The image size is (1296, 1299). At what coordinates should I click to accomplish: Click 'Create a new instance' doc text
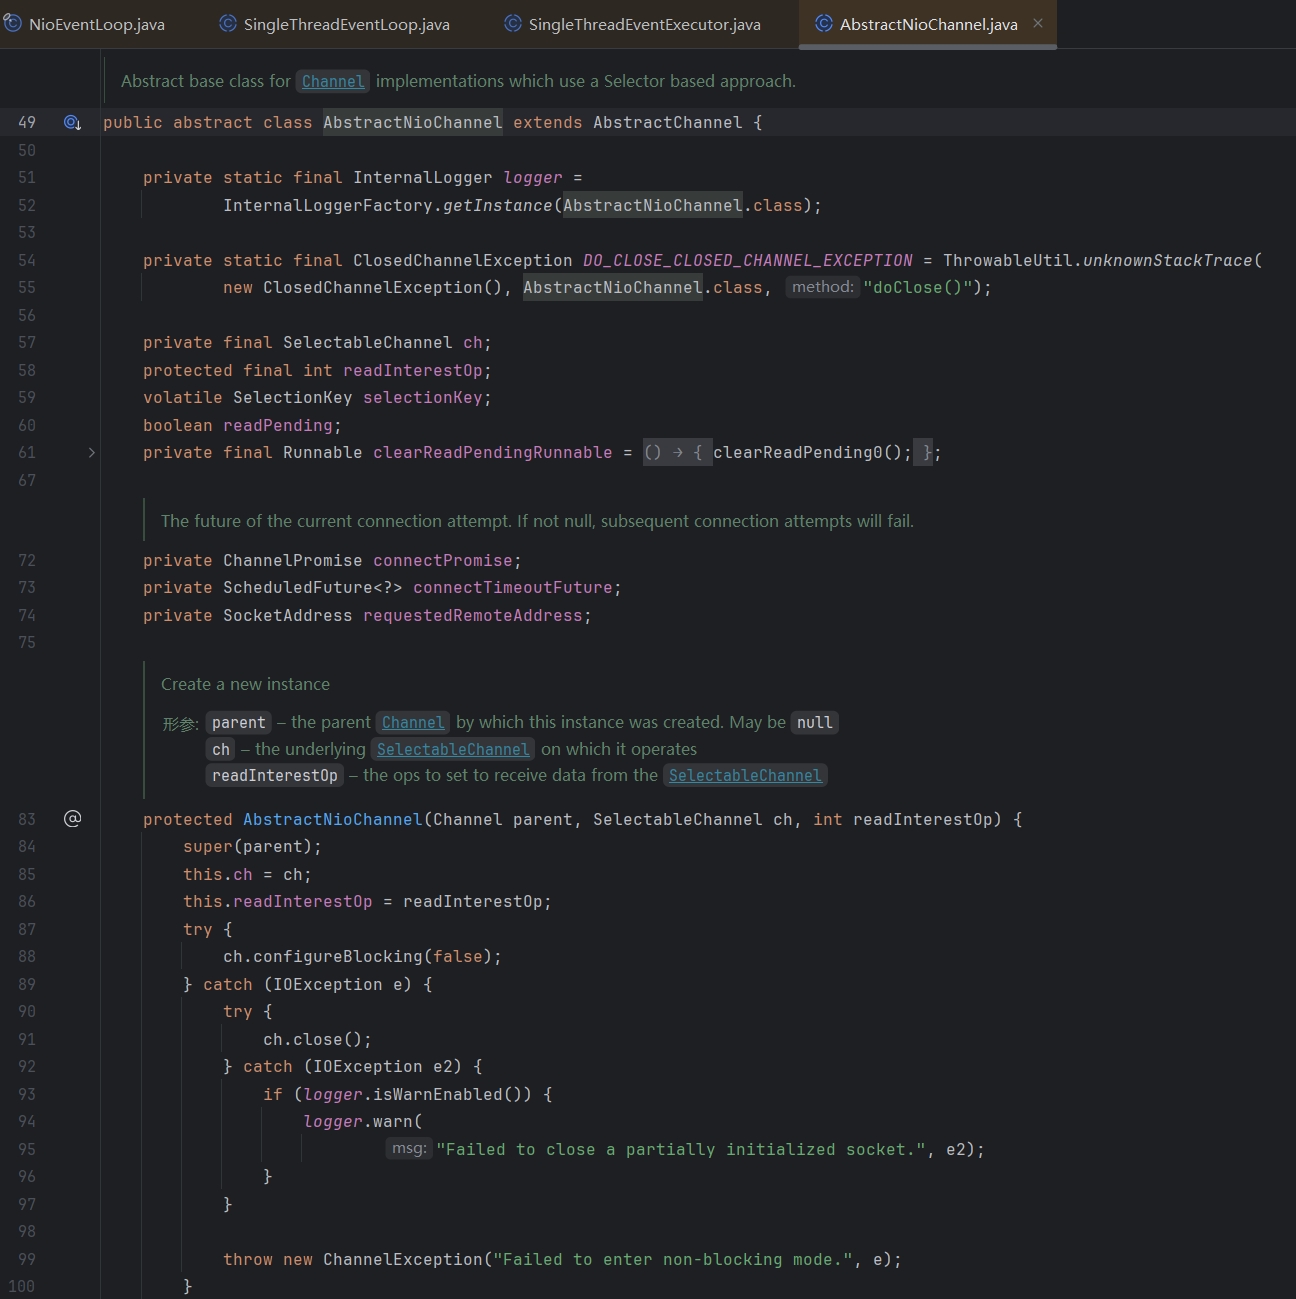click(x=245, y=684)
